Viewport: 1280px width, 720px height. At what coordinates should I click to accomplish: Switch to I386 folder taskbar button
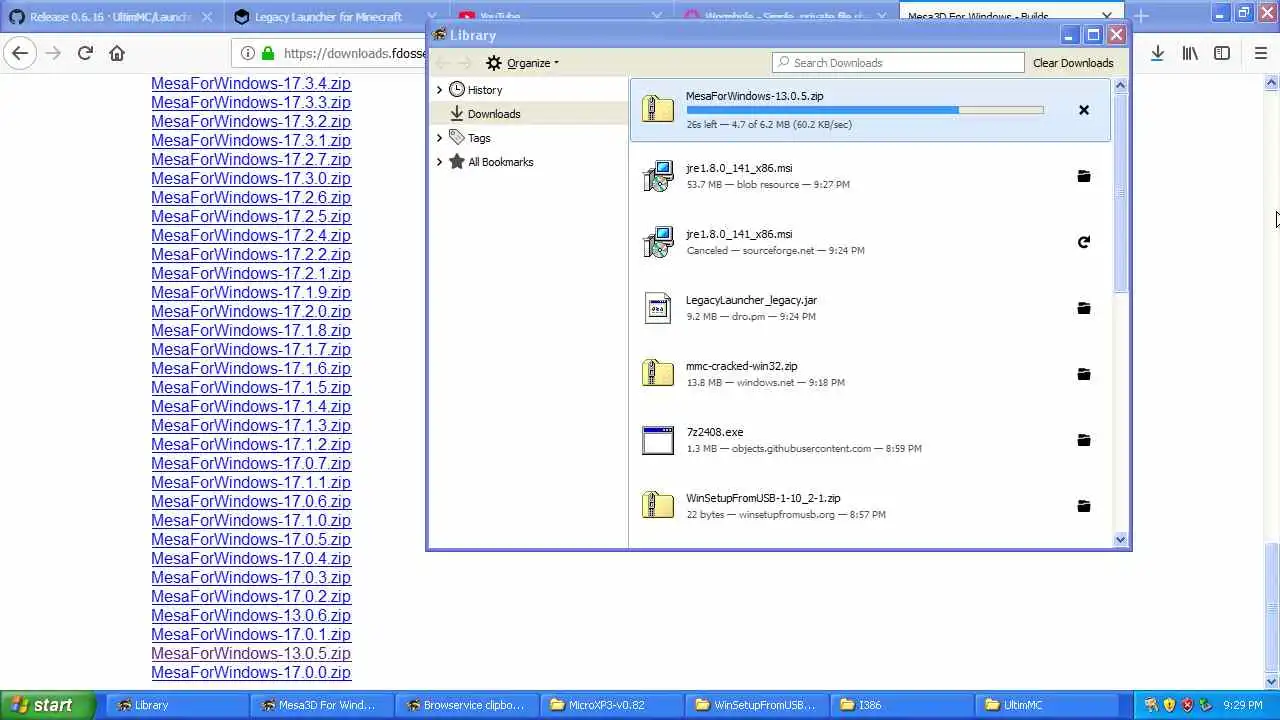[x=901, y=705]
